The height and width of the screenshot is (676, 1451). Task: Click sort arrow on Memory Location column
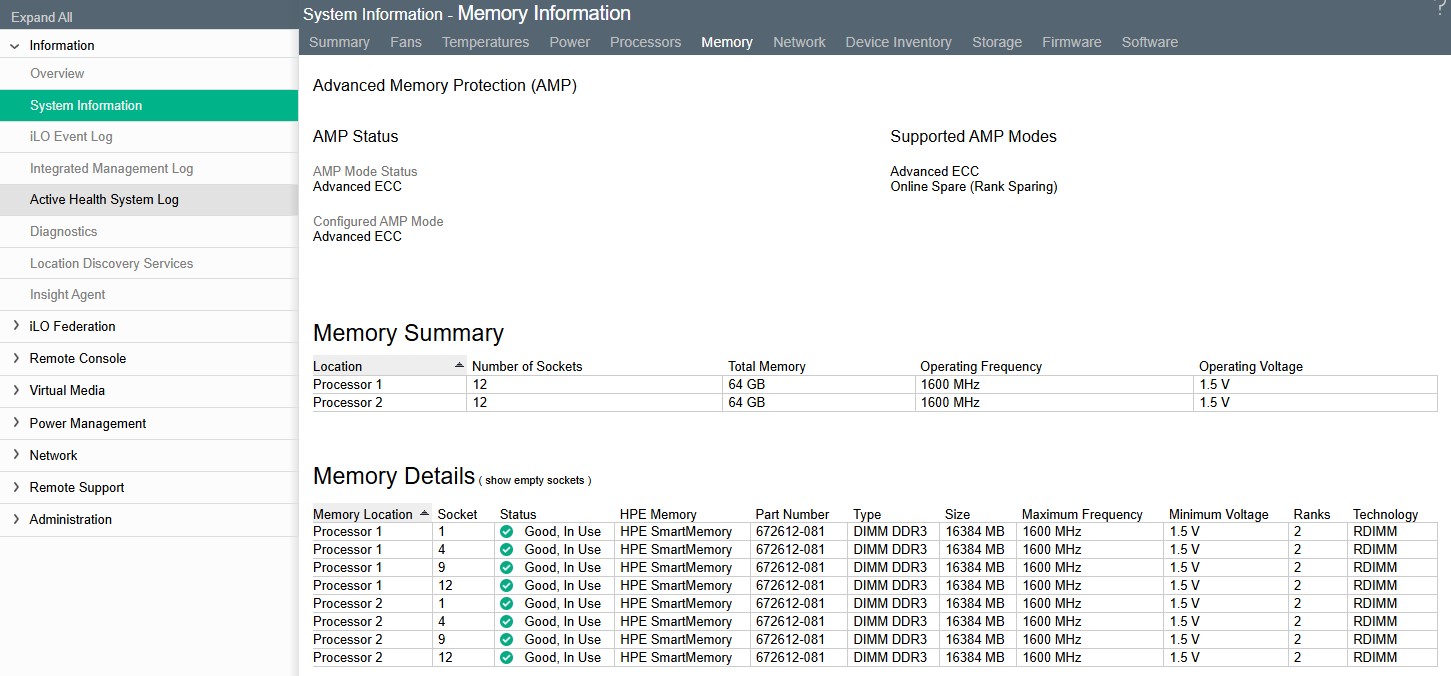(424, 513)
